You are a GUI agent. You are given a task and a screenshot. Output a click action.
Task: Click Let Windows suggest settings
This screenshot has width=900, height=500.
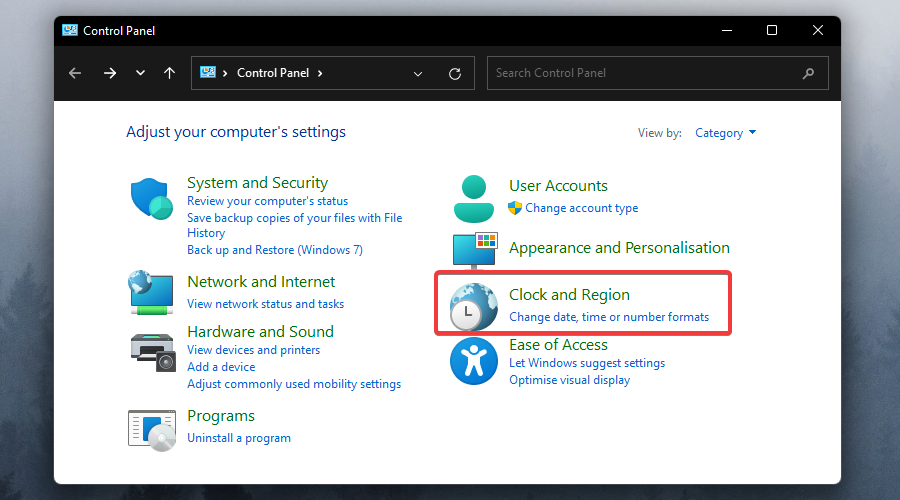[587, 363]
